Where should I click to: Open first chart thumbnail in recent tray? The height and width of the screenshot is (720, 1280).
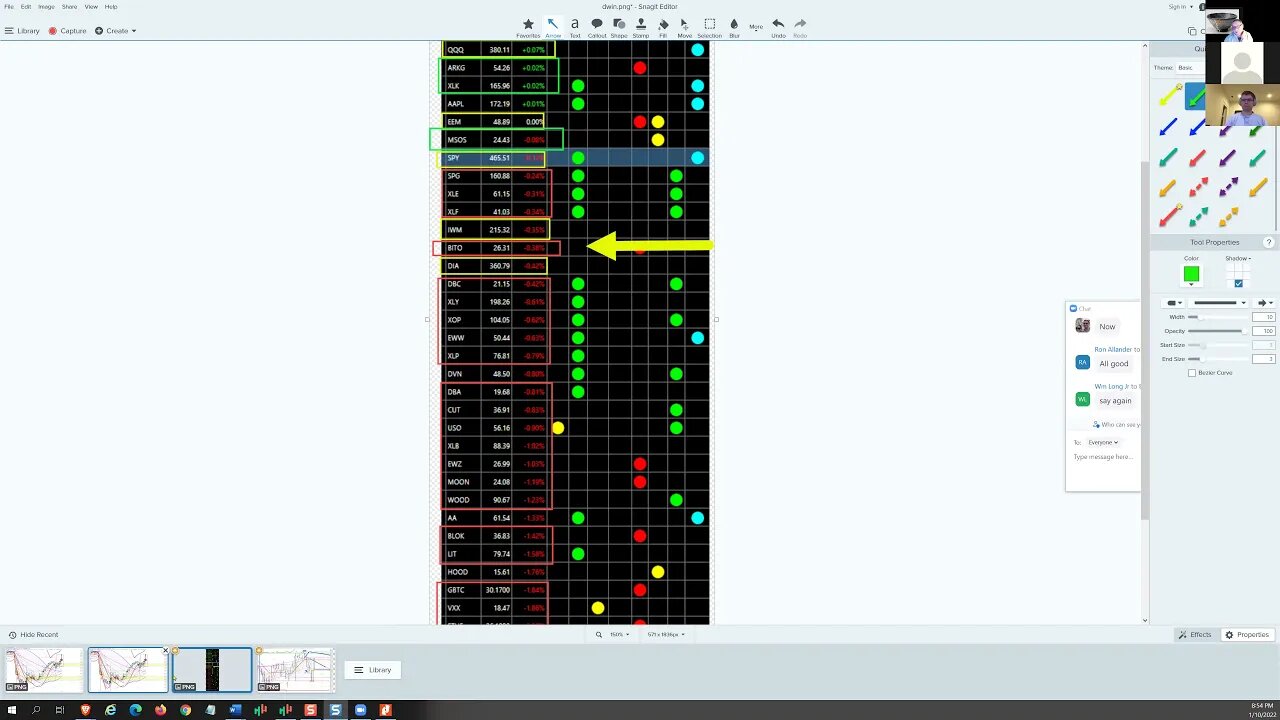44,670
